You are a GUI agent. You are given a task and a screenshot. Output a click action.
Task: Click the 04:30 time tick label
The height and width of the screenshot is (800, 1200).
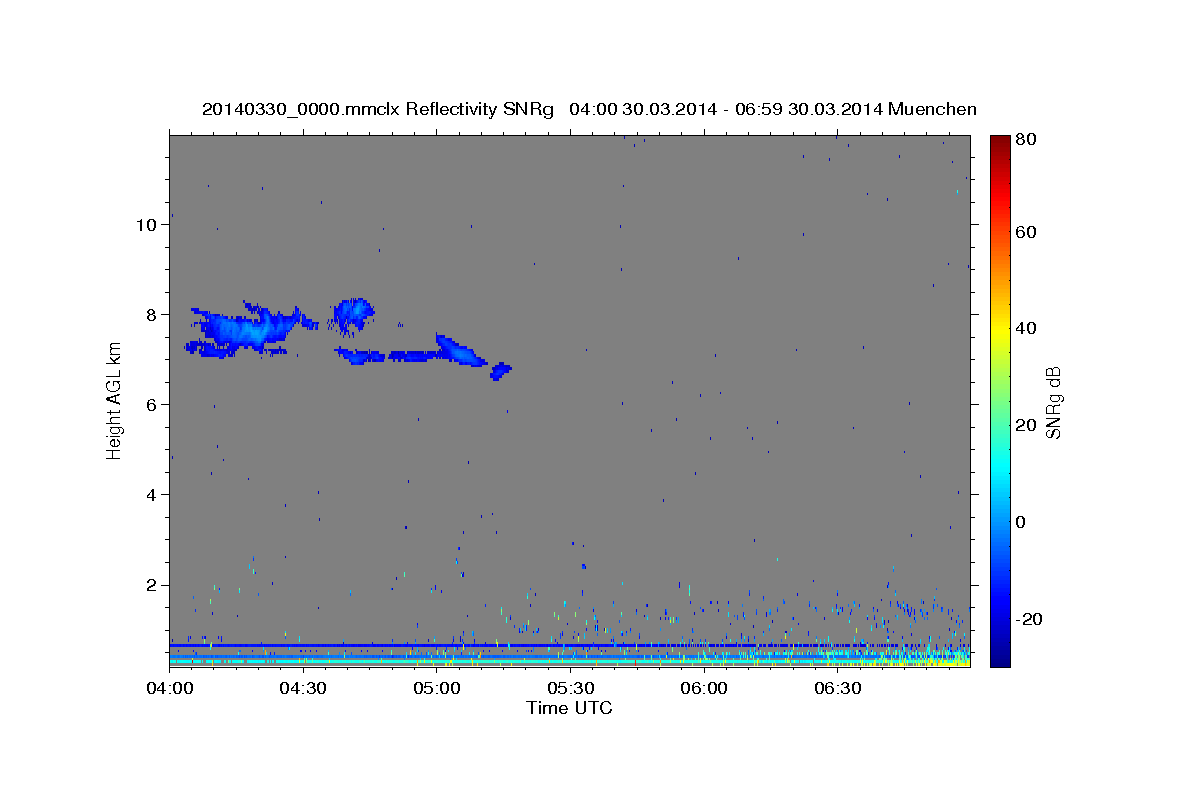coord(303,689)
